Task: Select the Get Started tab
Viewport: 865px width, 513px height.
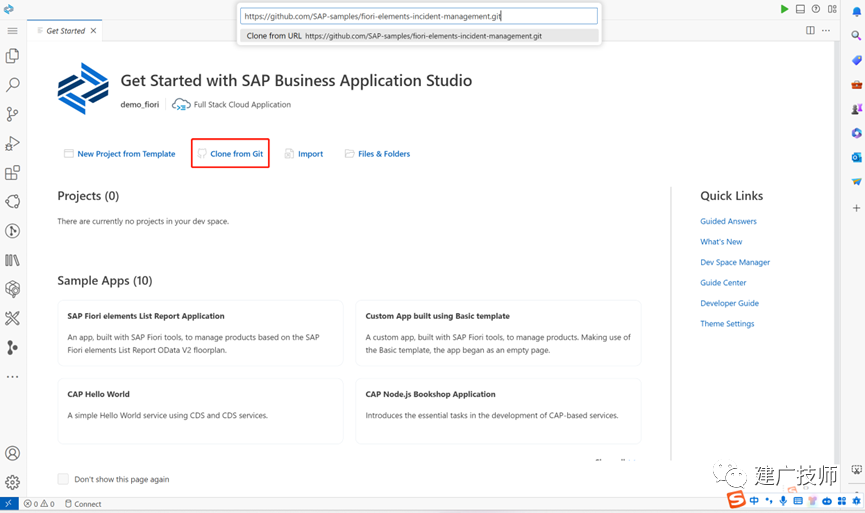Action: pyautogui.click(x=65, y=31)
